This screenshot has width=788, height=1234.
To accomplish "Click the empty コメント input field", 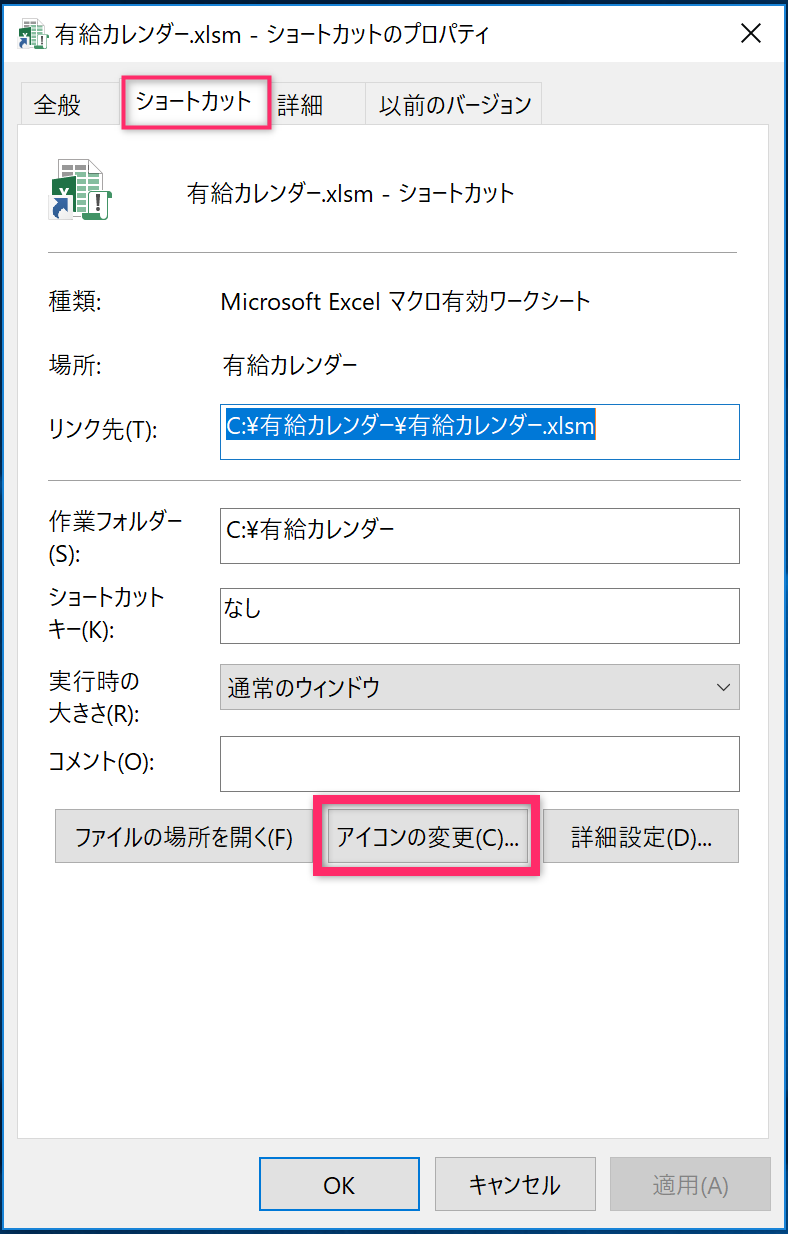I will pos(479,764).
